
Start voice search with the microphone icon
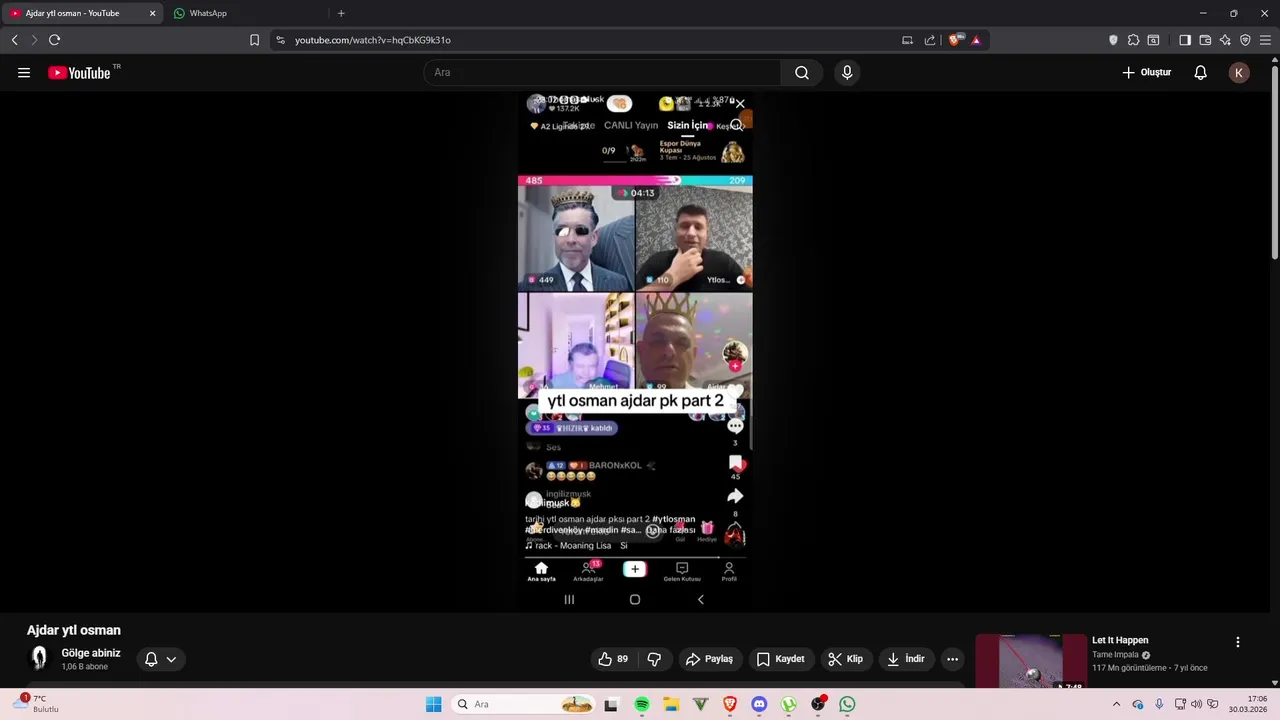pos(847,73)
